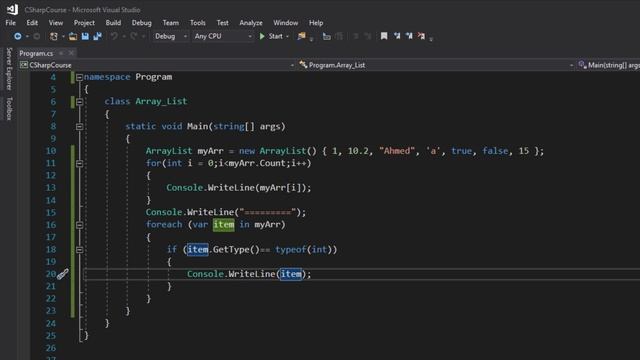Viewport: 640px width, 360px height.
Task: Collapse the if statement block
Action: pyautogui.click(x=80, y=249)
